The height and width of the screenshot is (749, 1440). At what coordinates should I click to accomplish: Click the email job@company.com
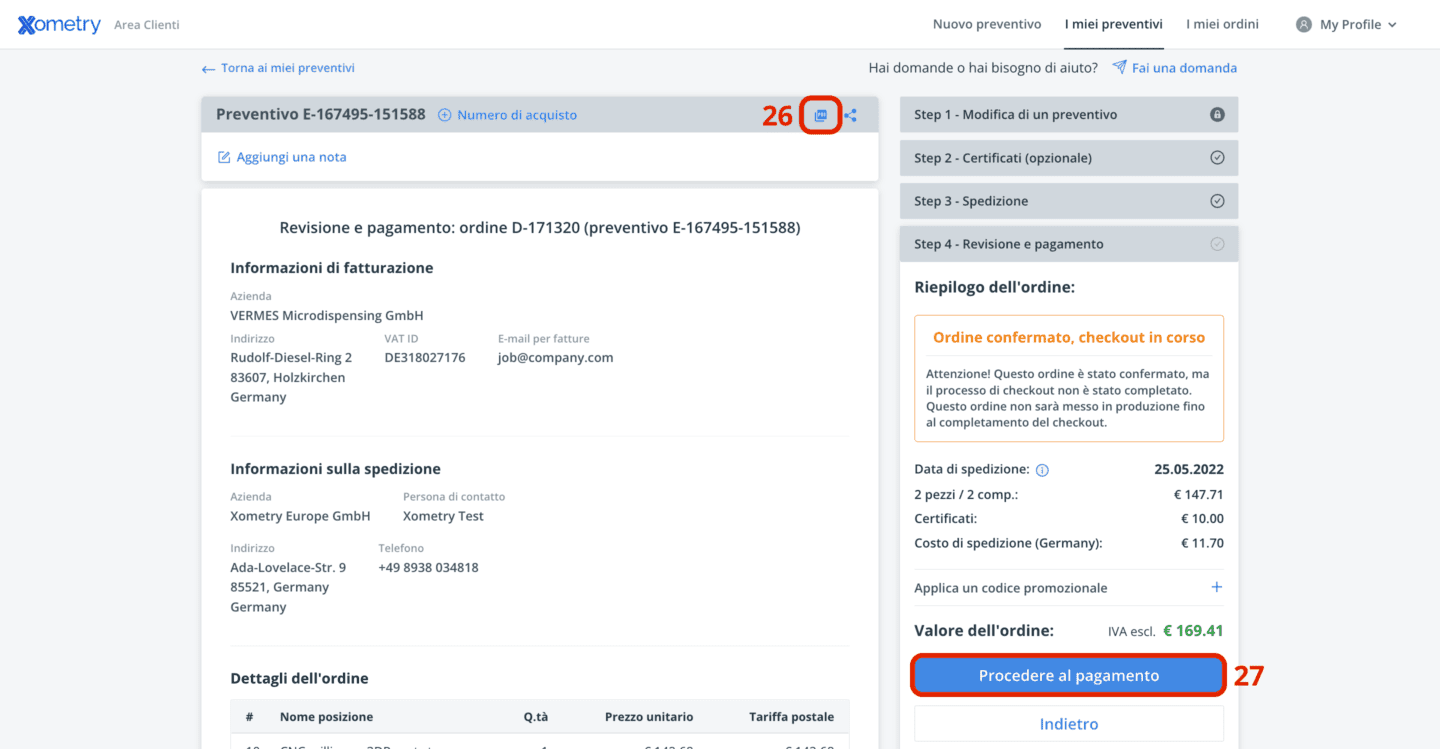point(556,357)
